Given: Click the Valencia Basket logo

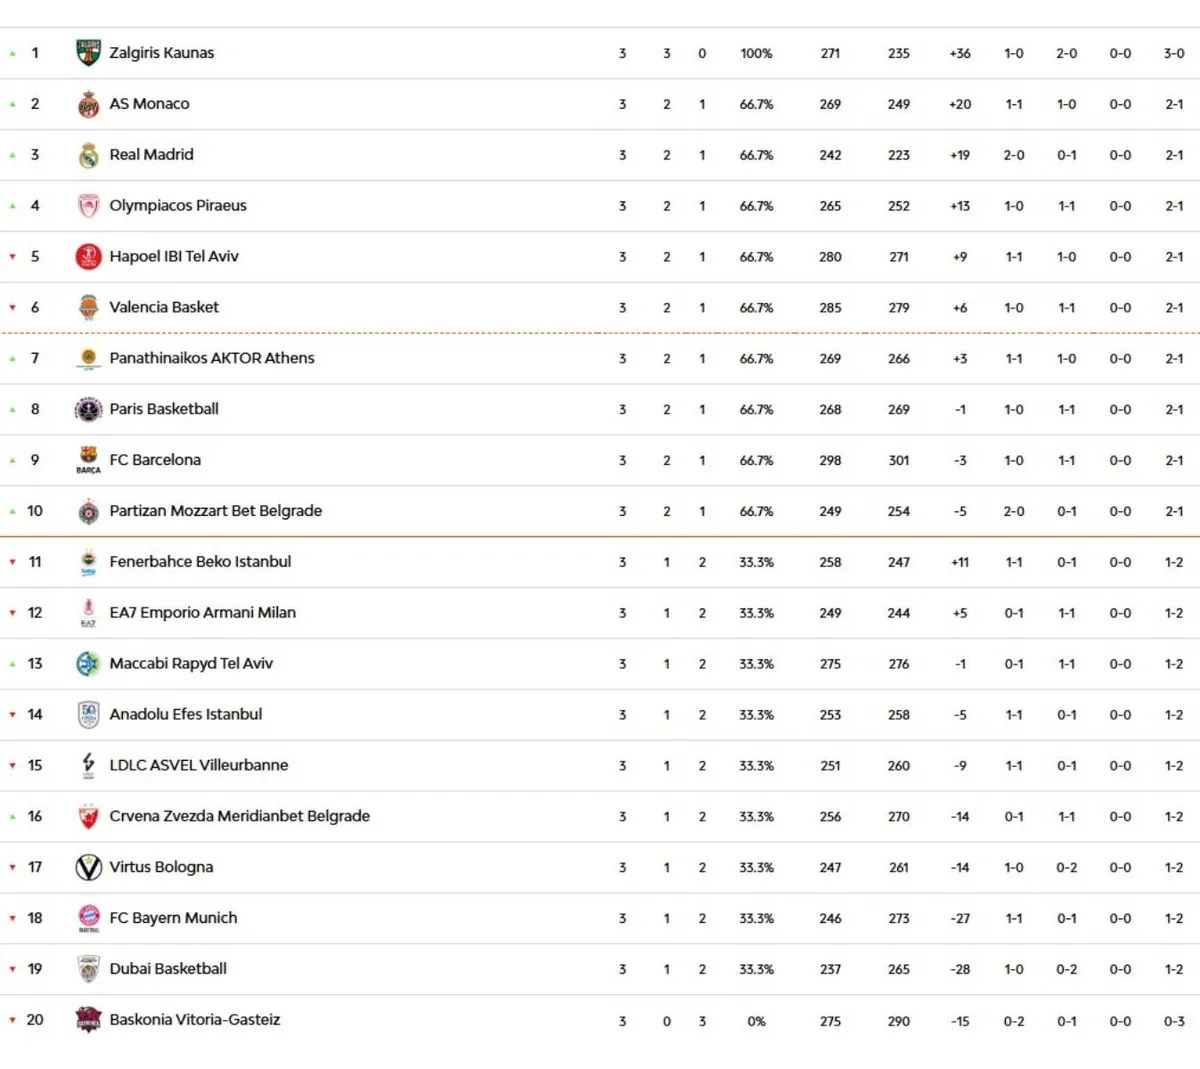Looking at the screenshot, I should point(88,308).
